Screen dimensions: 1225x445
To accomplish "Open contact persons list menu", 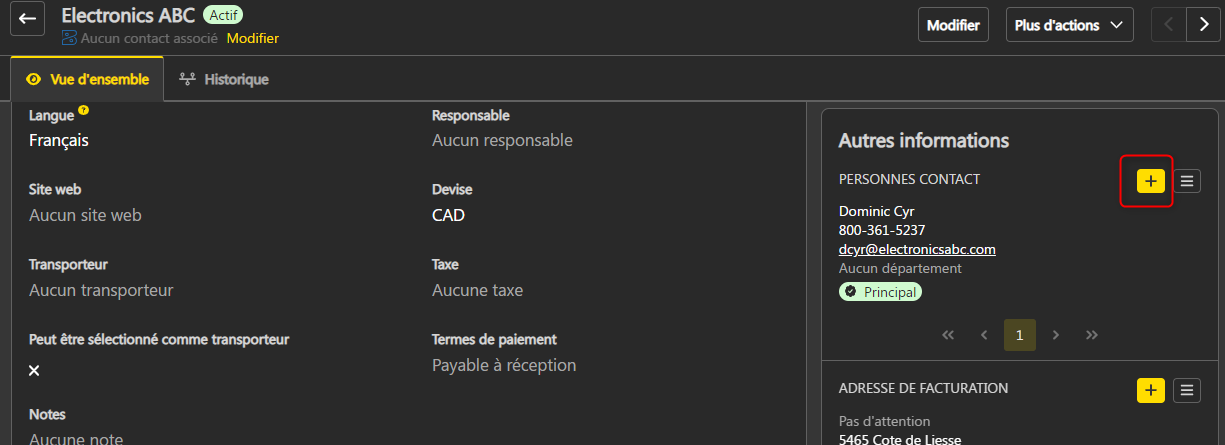I will (x=1187, y=181).
